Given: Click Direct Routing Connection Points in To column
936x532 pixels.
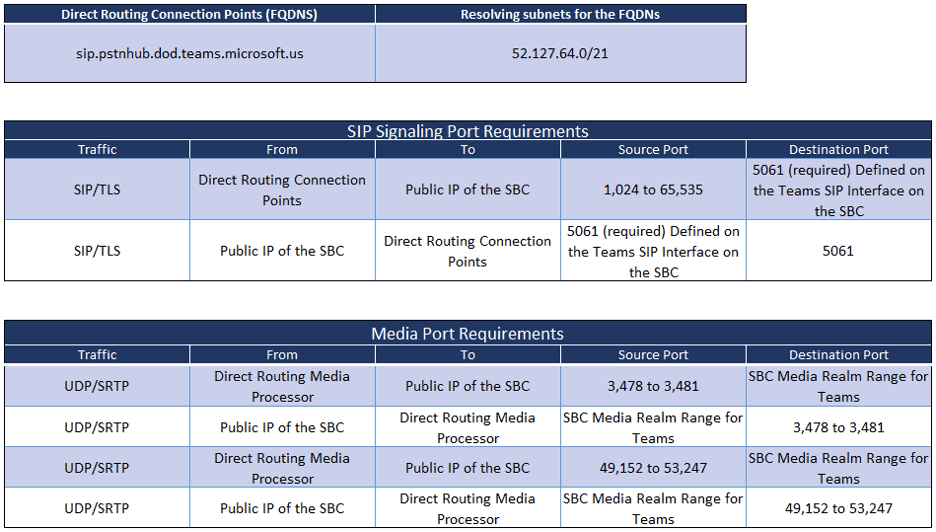Looking at the screenshot, I should click(x=467, y=251).
